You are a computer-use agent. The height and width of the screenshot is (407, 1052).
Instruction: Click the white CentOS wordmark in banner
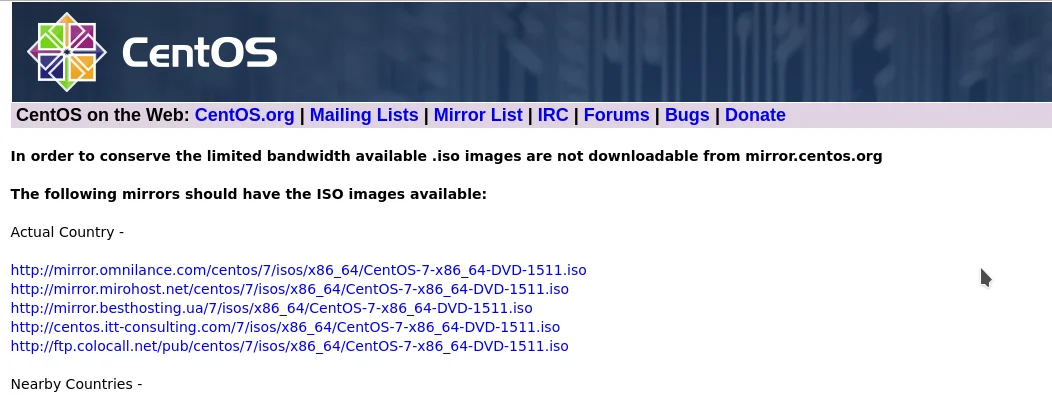click(x=199, y=52)
